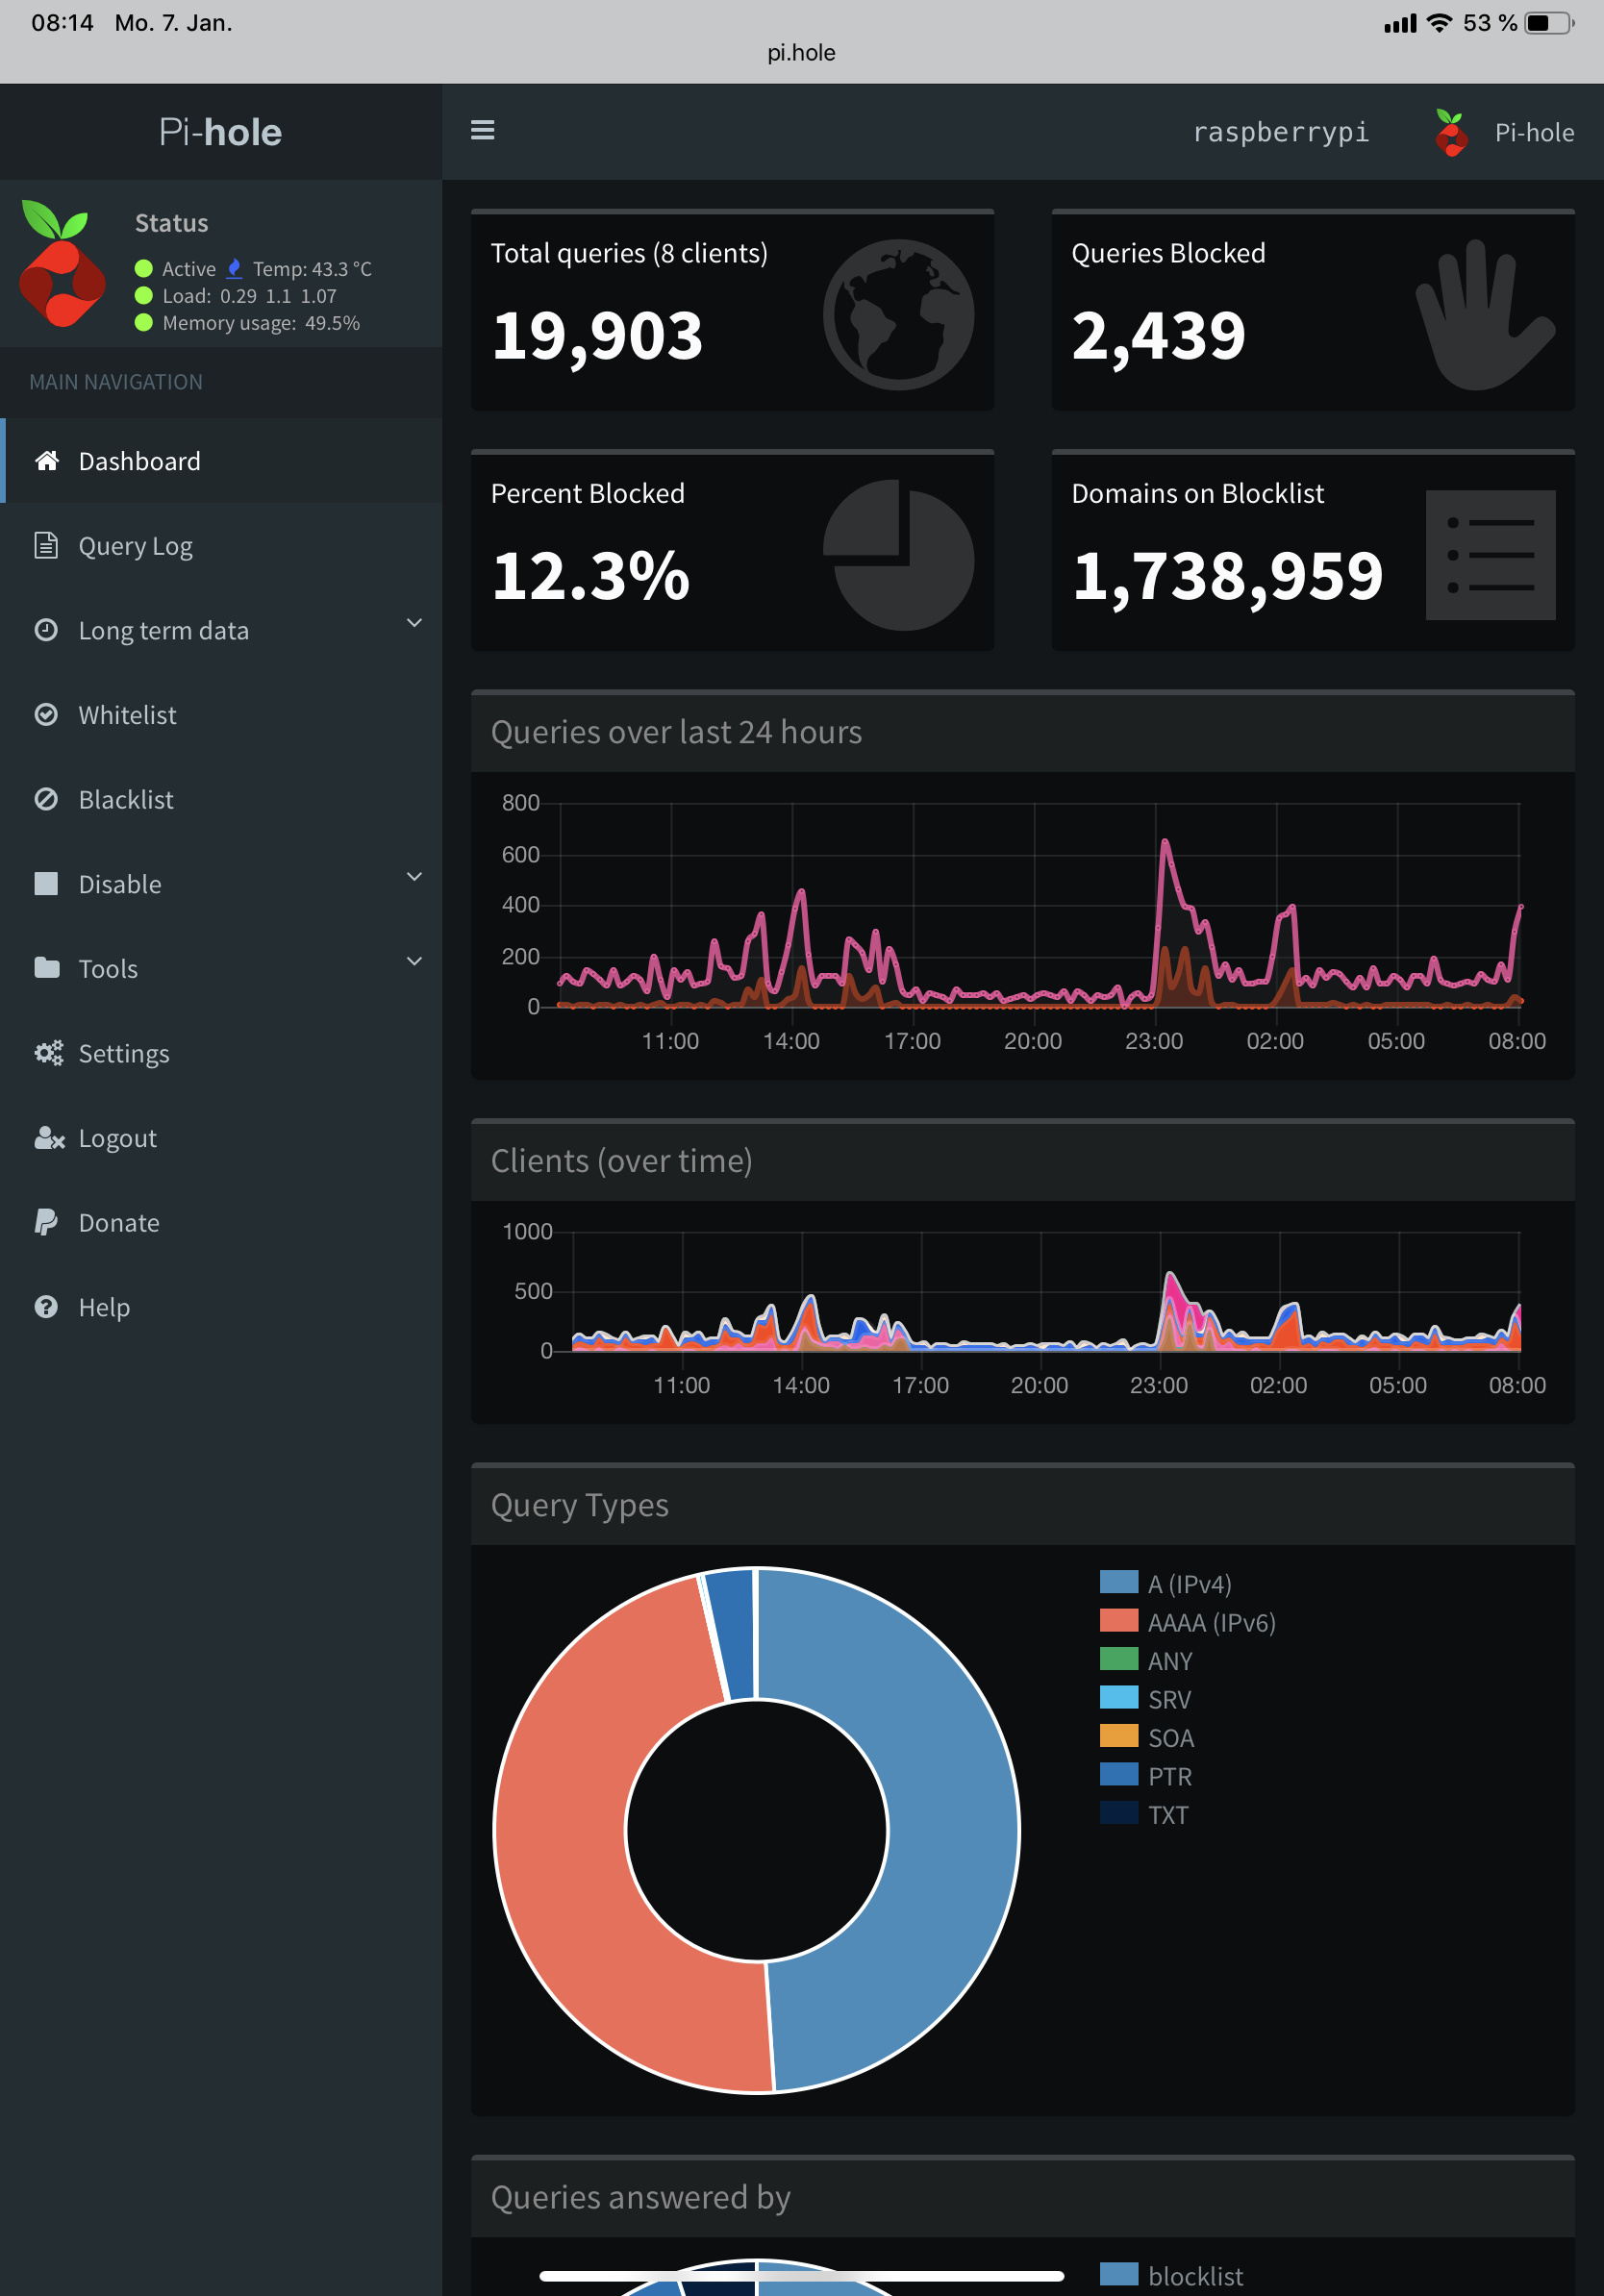Click the large Pi-hole logo in Status panel
The height and width of the screenshot is (2296, 1604).
pos(62,264)
